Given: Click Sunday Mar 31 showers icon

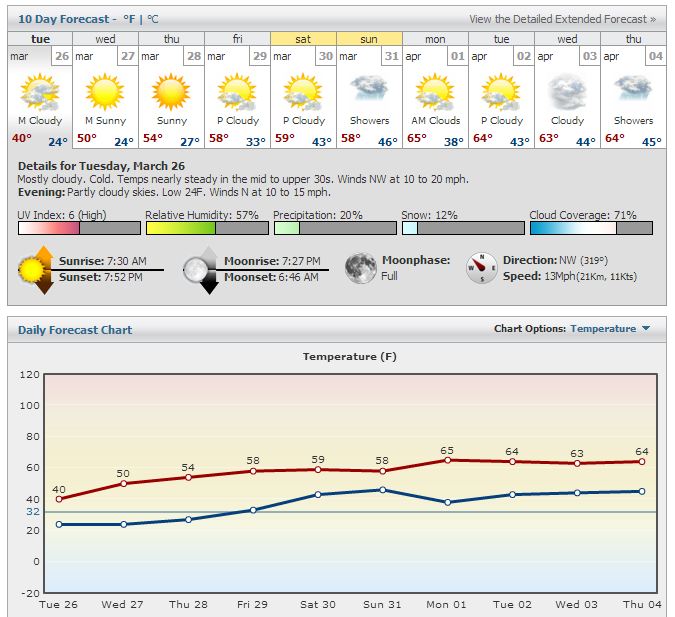Looking at the screenshot, I should (x=369, y=93).
